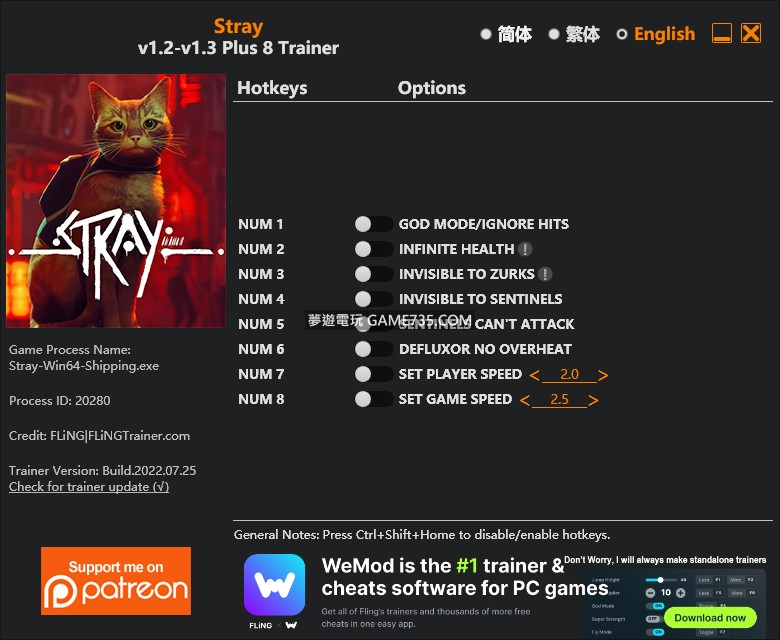The height and width of the screenshot is (640, 780).
Task: Select the 繁体 language option
Action: pyautogui.click(x=574, y=34)
